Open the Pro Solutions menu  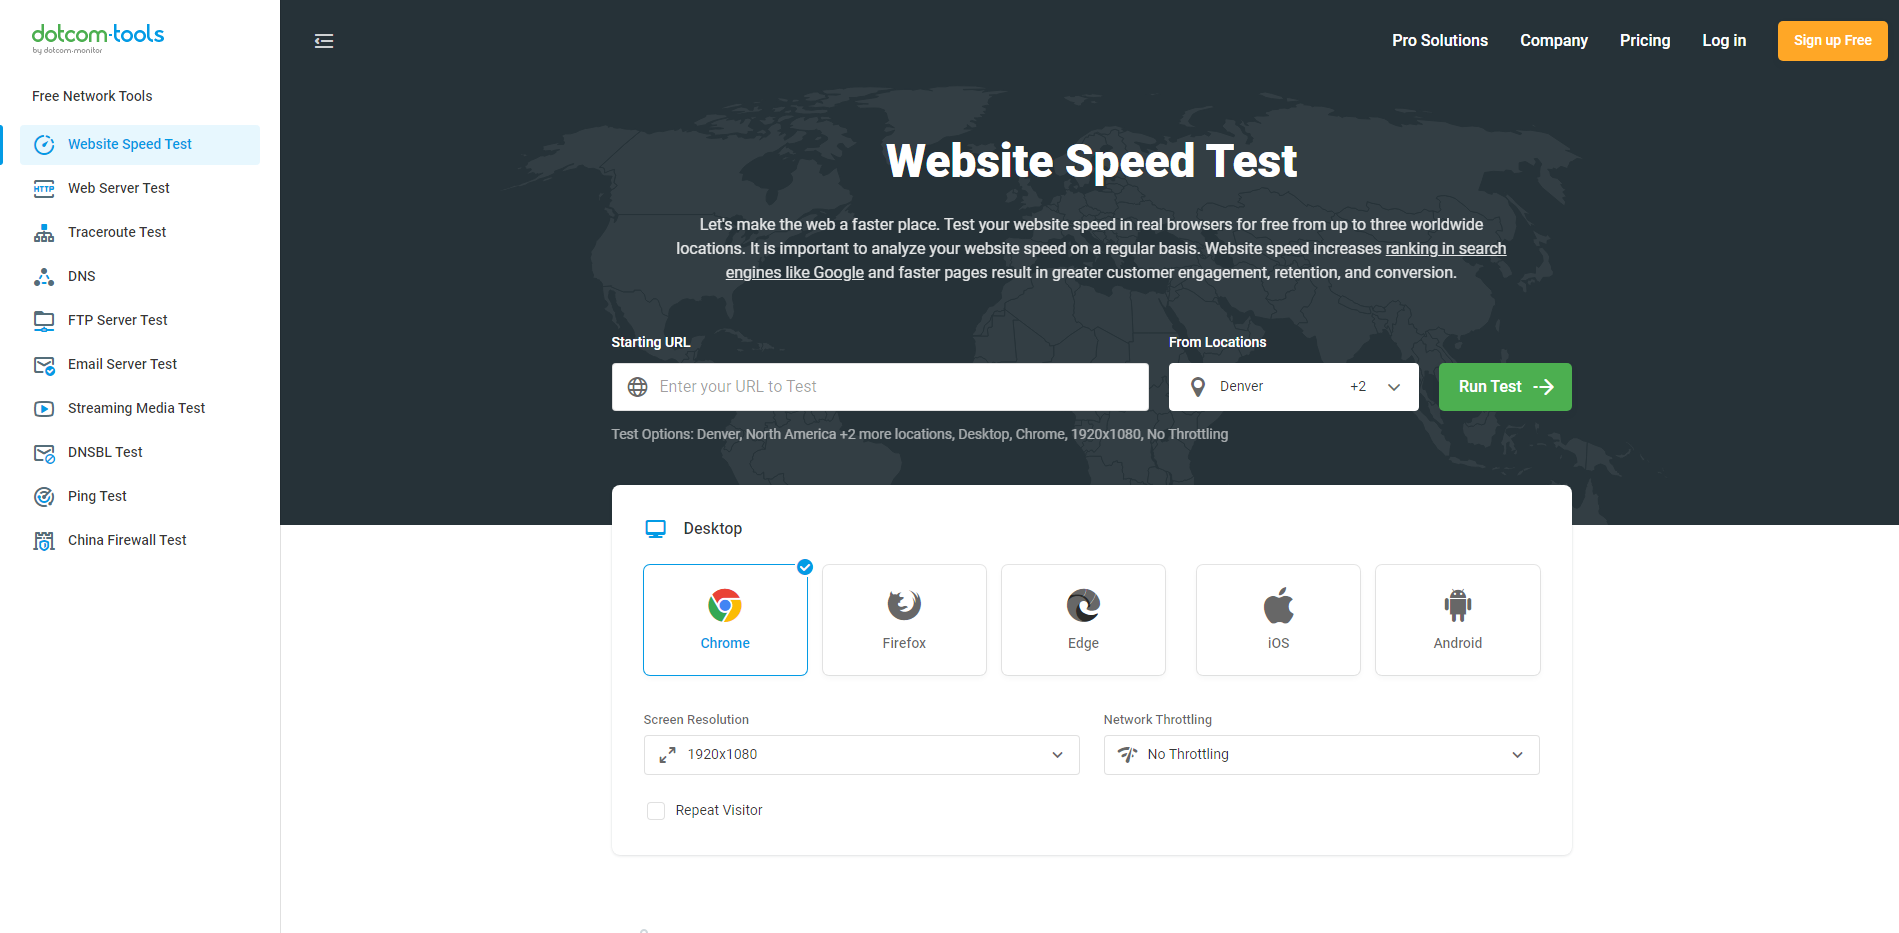(1440, 41)
